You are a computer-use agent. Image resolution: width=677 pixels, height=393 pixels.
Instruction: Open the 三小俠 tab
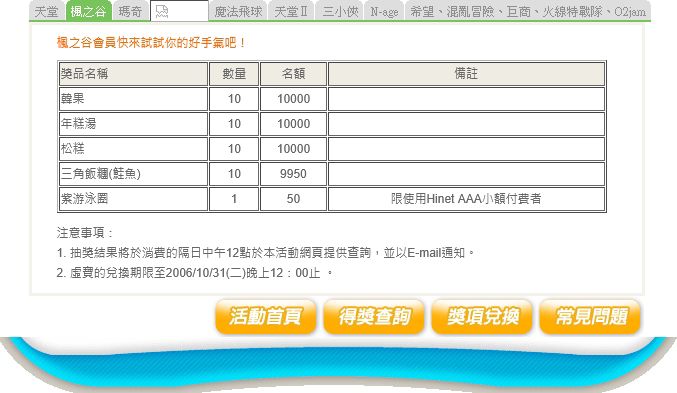coord(340,11)
